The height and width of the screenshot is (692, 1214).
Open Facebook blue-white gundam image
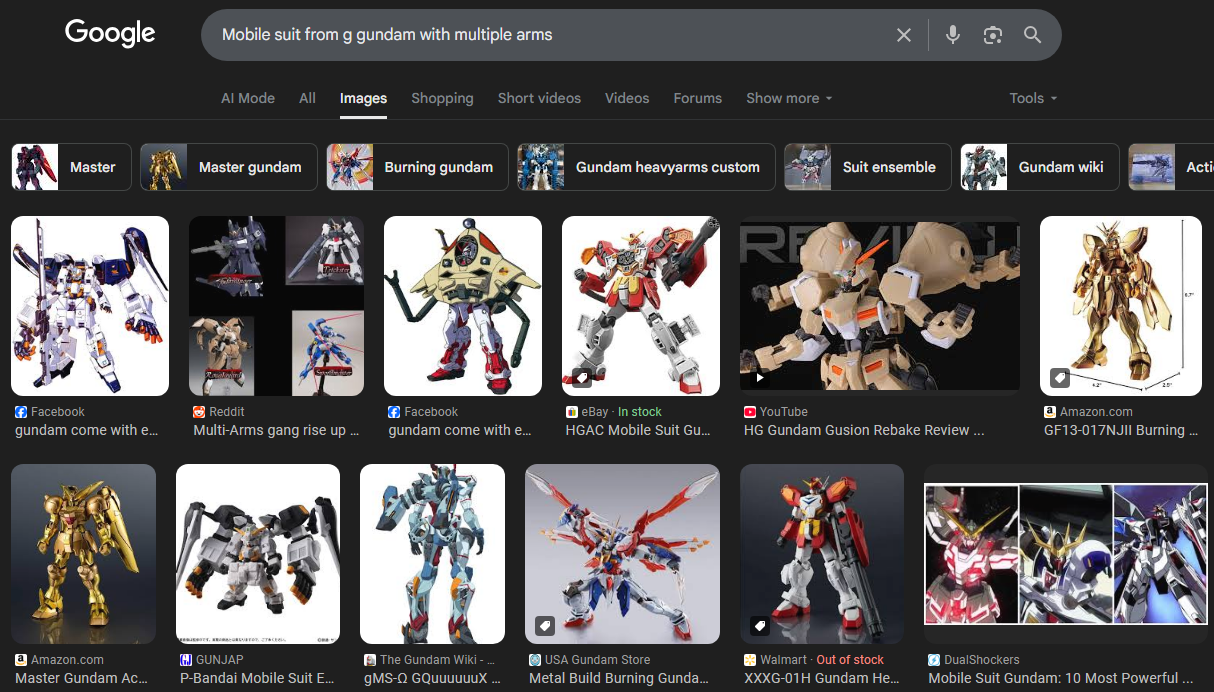click(90, 306)
